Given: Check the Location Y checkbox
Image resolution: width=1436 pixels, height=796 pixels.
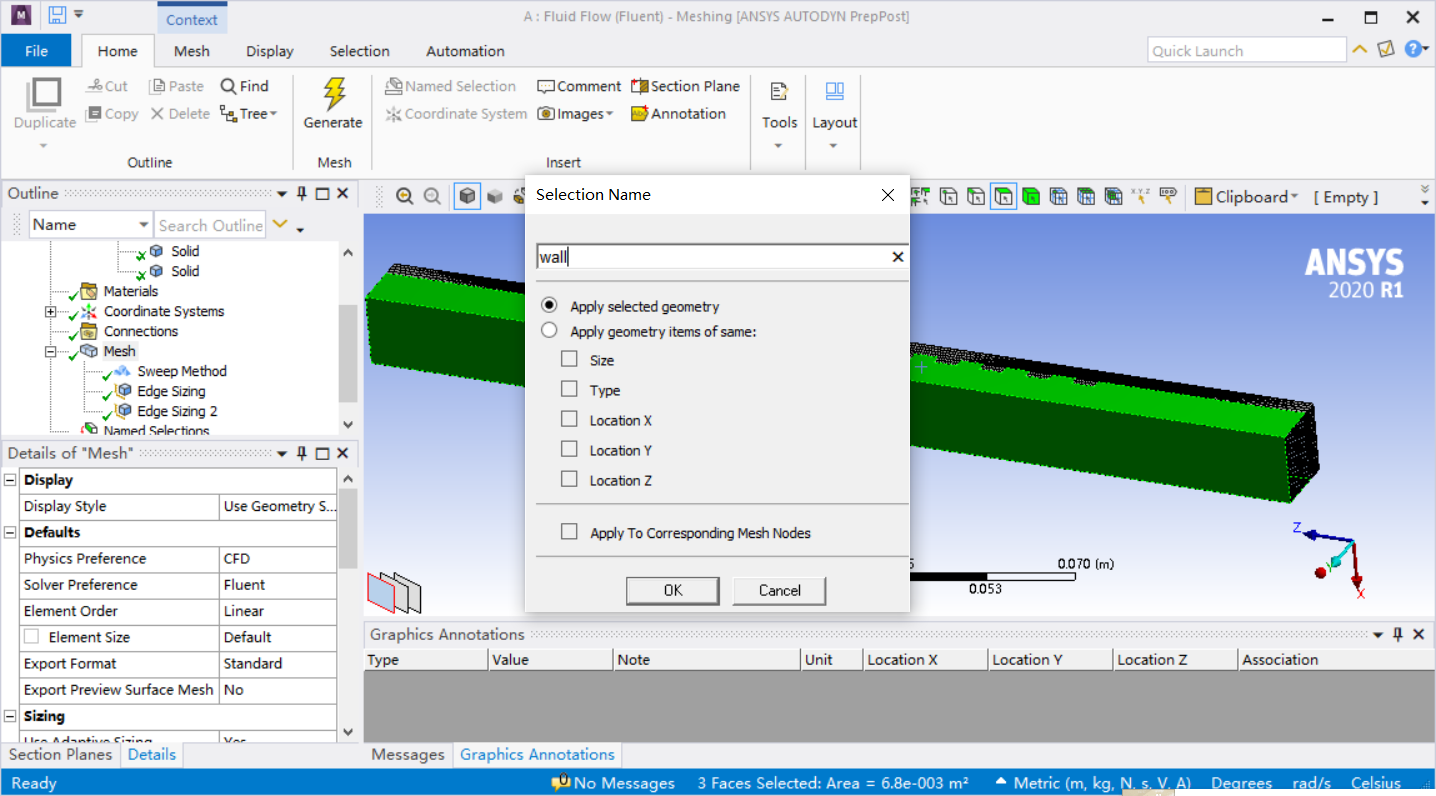Looking at the screenshot, I should click(569, 450).
